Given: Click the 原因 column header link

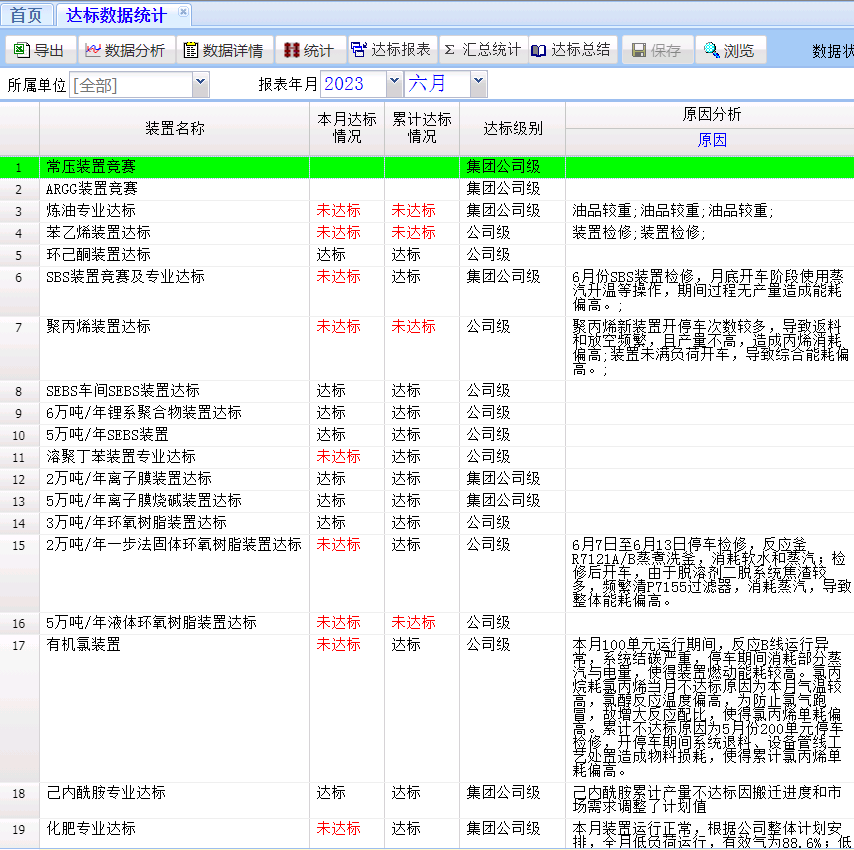Looking at the screenshot, I should coord(711,140).
